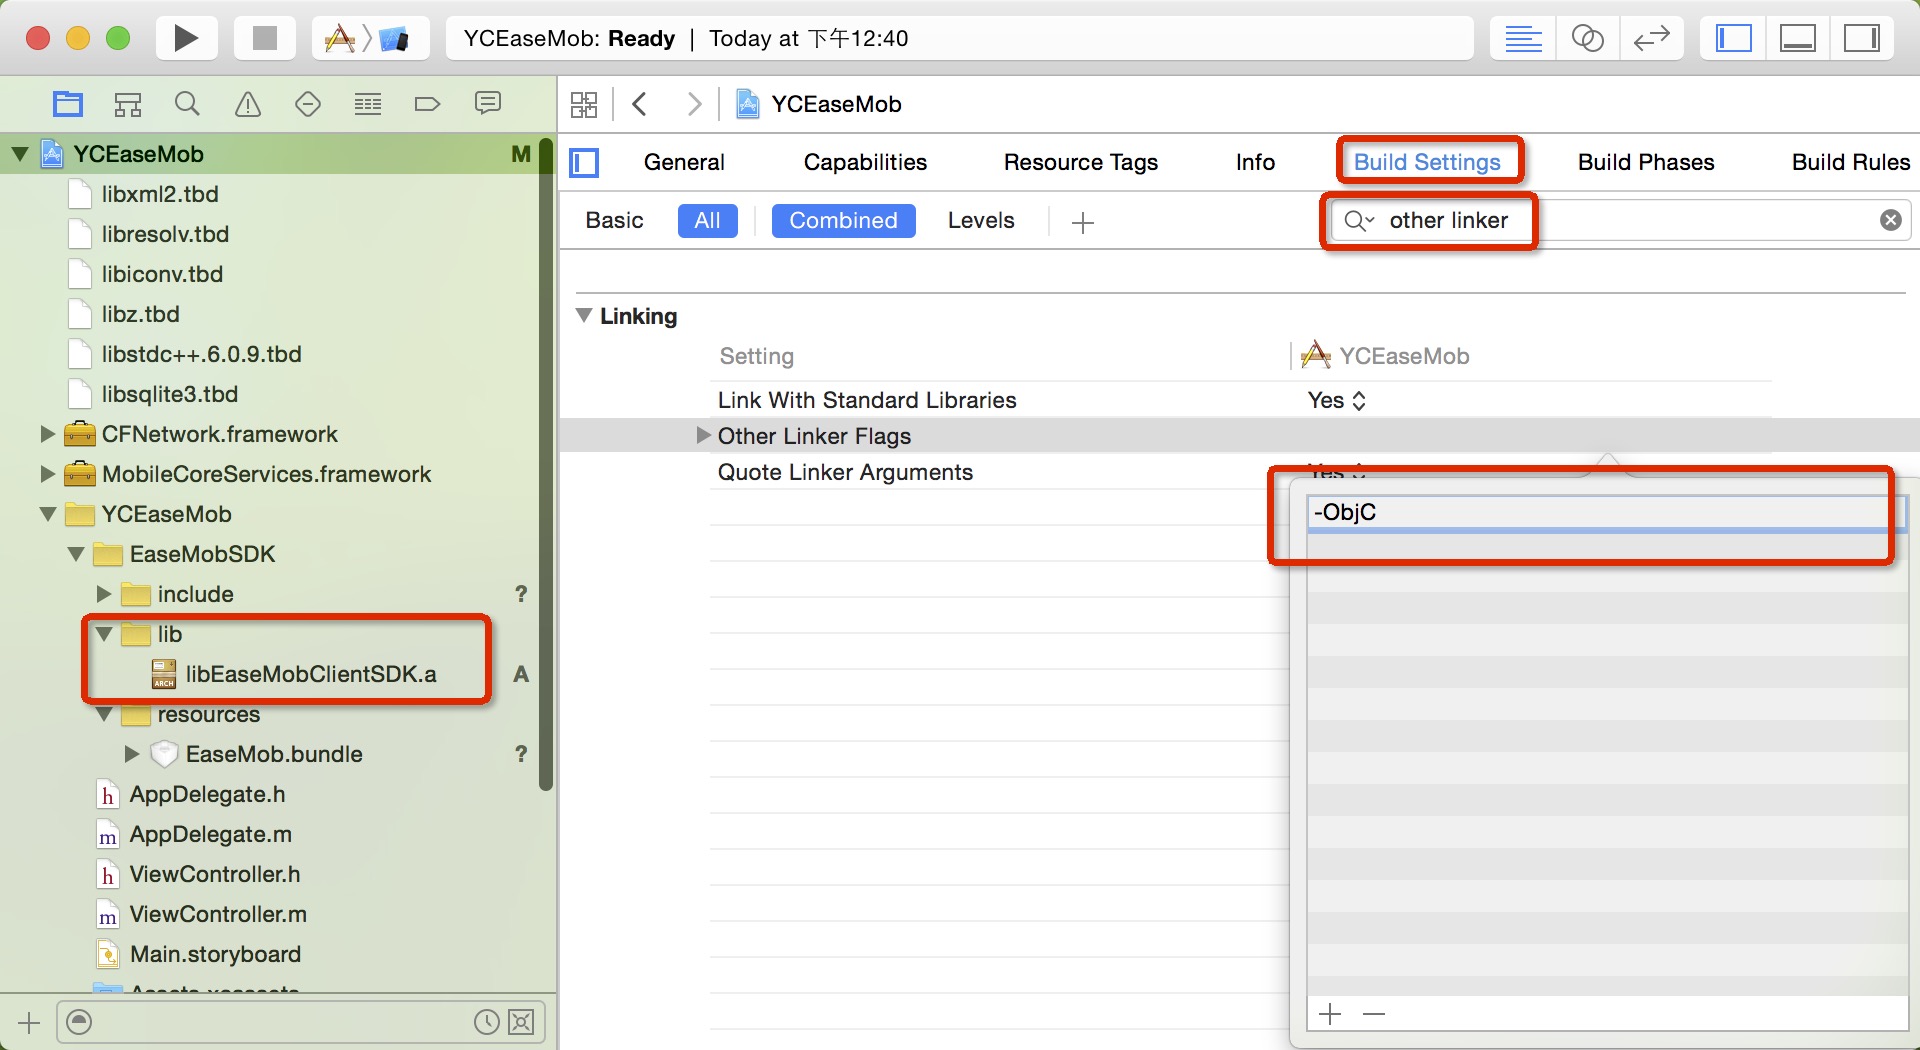
Task: Switch to the Build Rules tab
Action: click(1851, 162)
